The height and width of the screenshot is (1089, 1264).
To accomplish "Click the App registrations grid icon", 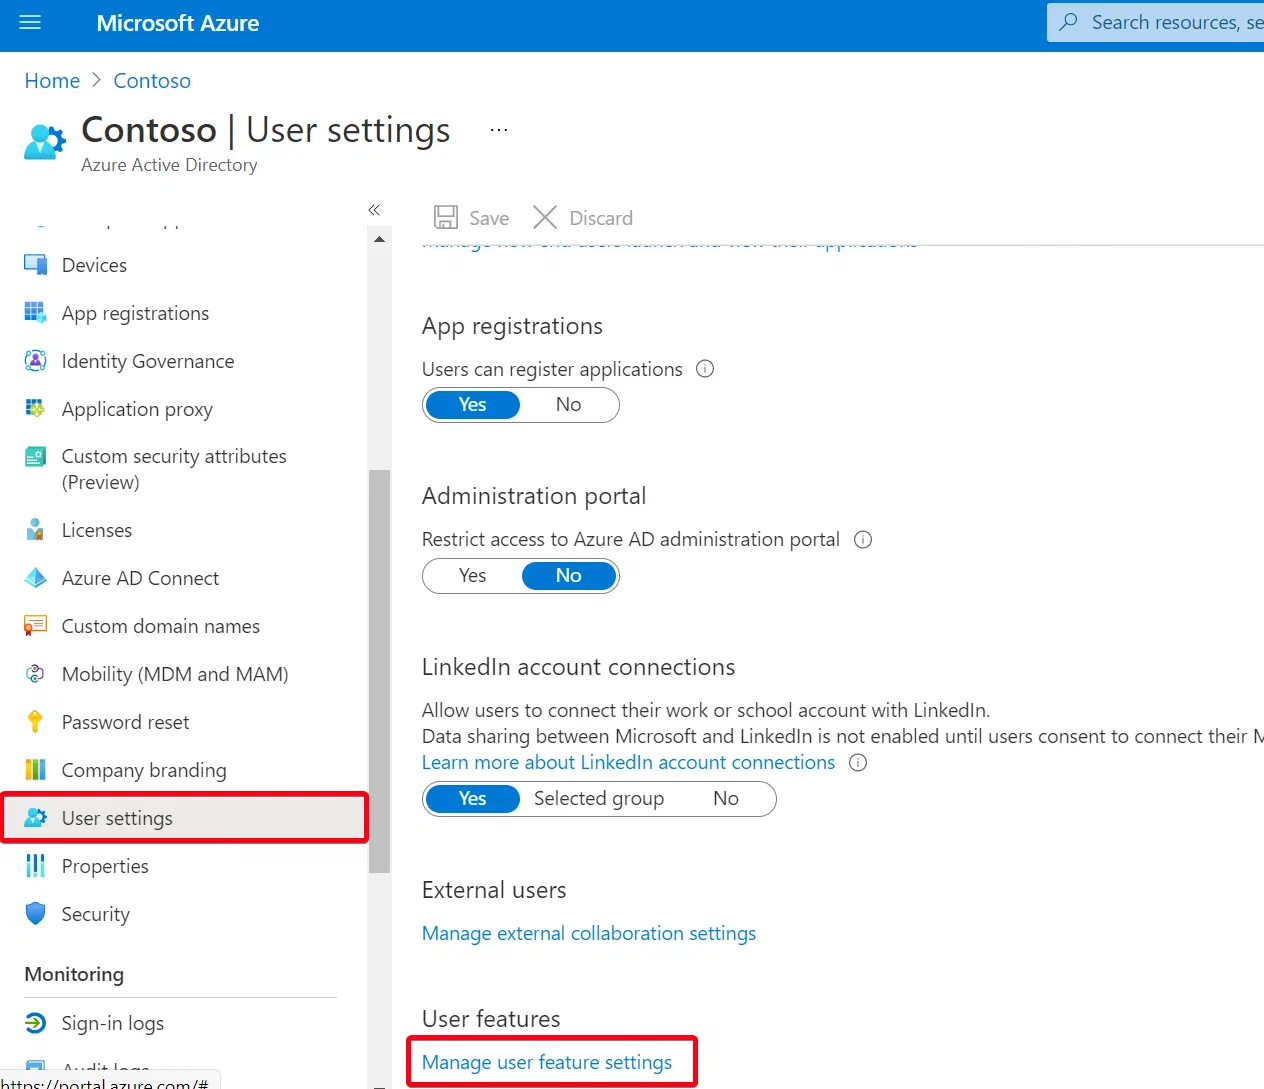I will (35, 312).
